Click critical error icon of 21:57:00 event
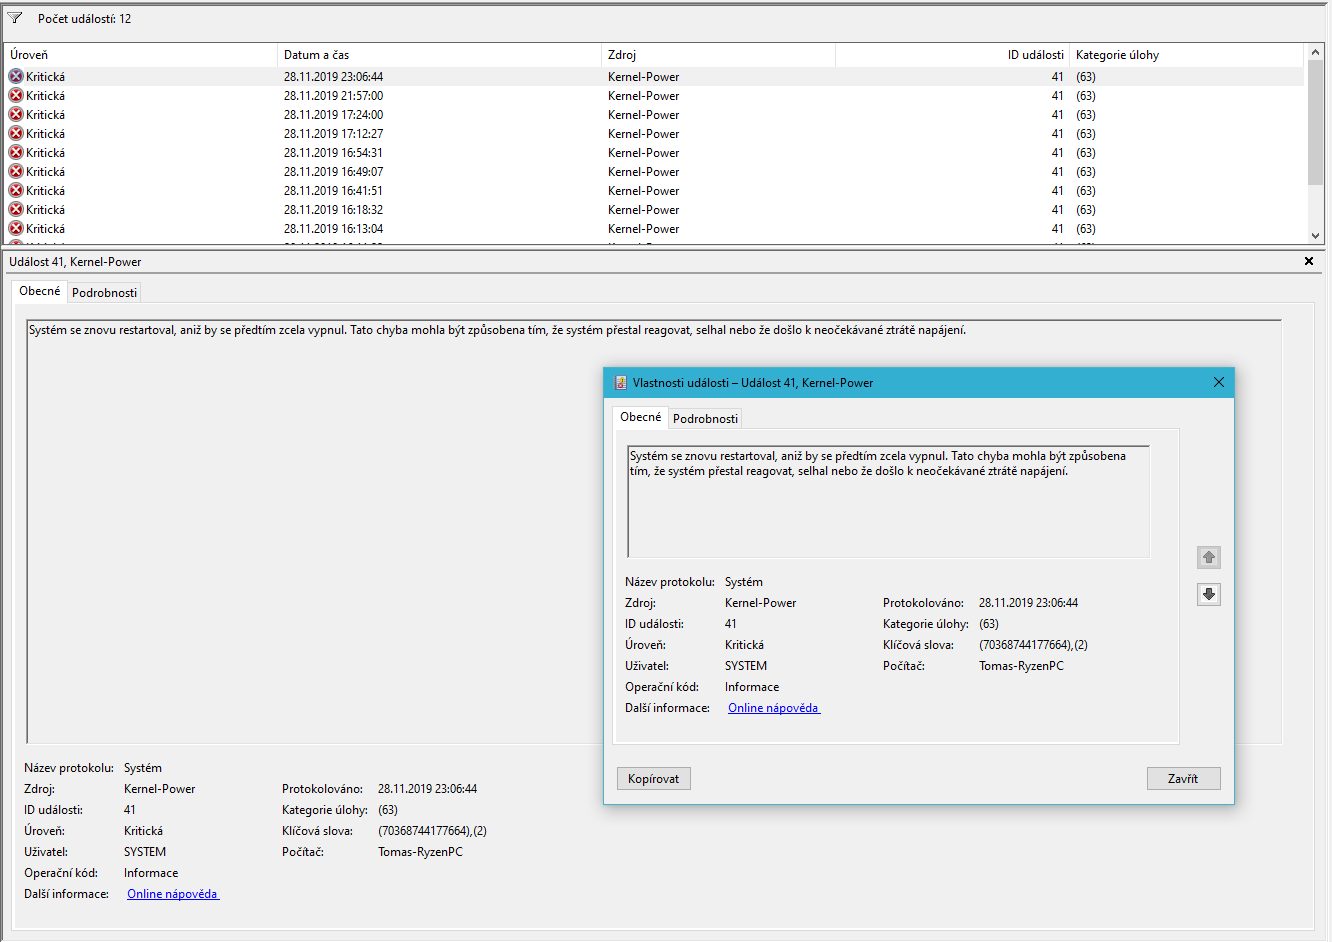Screen dimensions: 1332x942 (x=16, y=96)
